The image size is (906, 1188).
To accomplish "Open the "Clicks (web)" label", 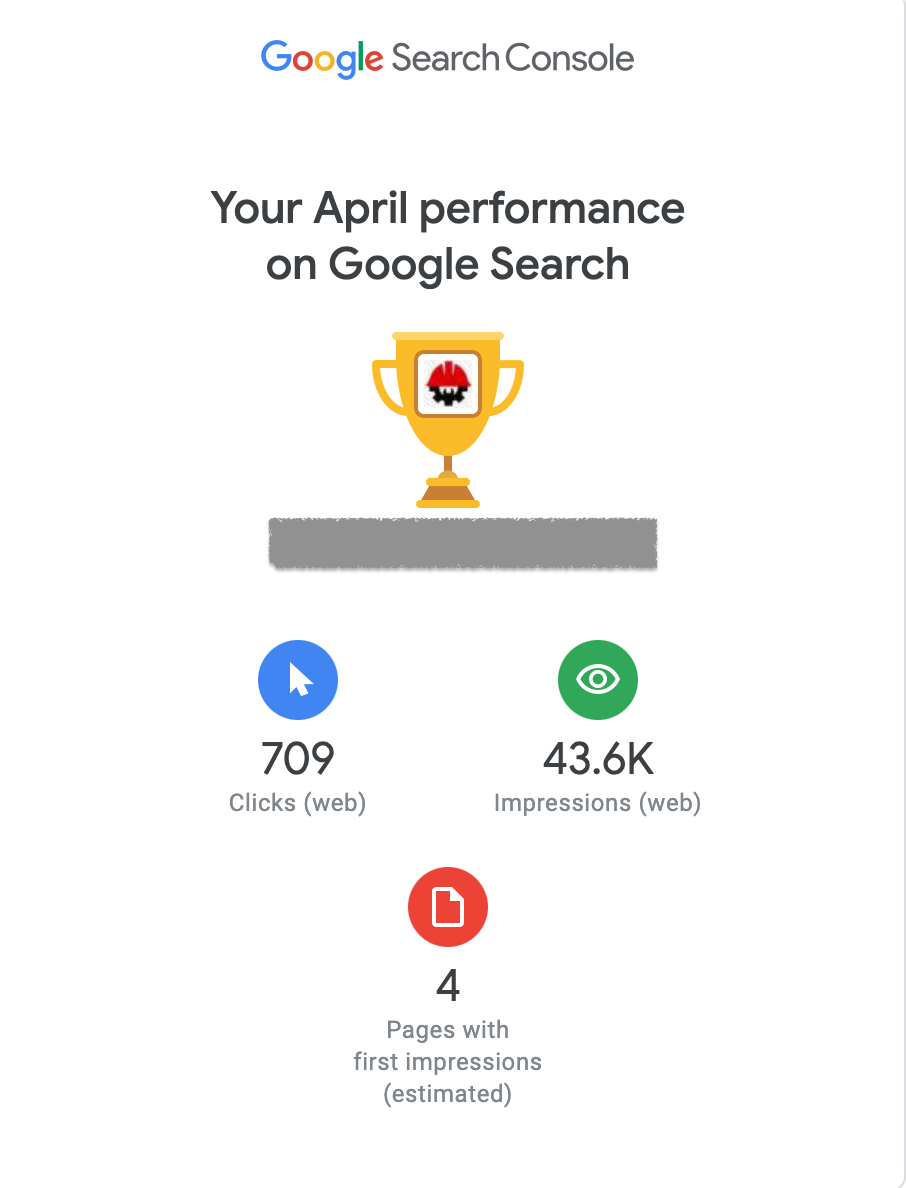I will point(298,803).
